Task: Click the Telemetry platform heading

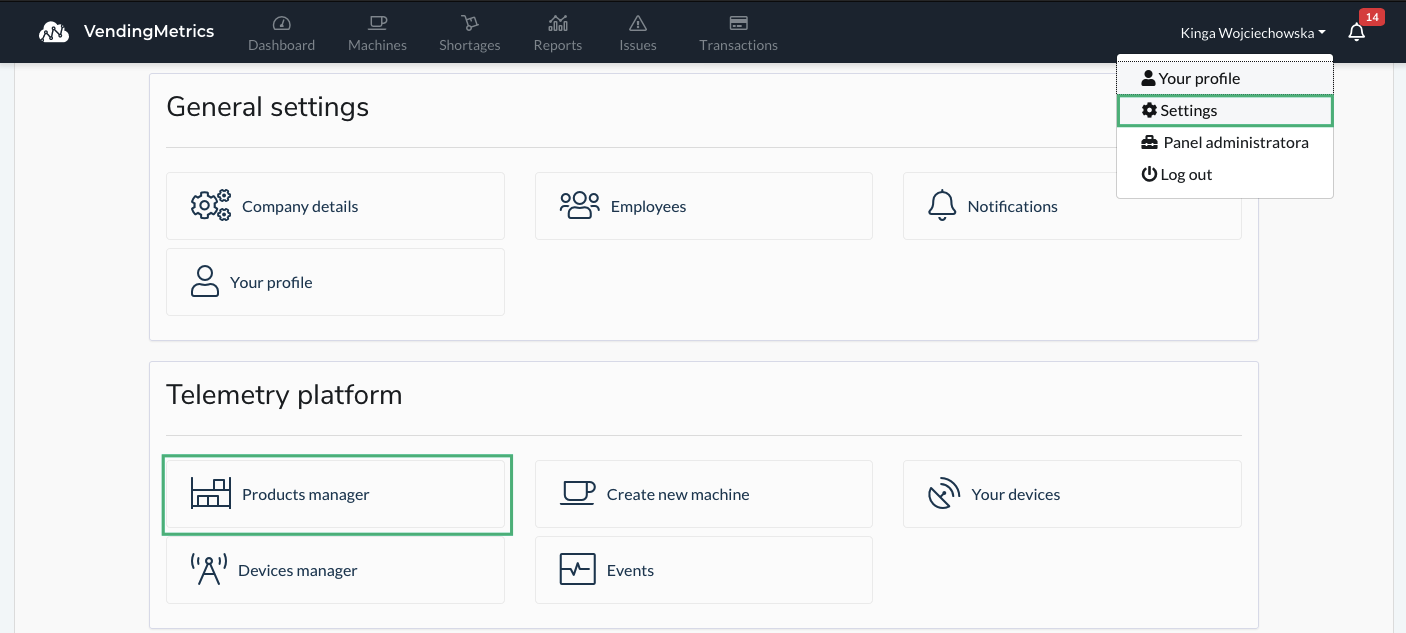Action: click(x=284, y=395)
